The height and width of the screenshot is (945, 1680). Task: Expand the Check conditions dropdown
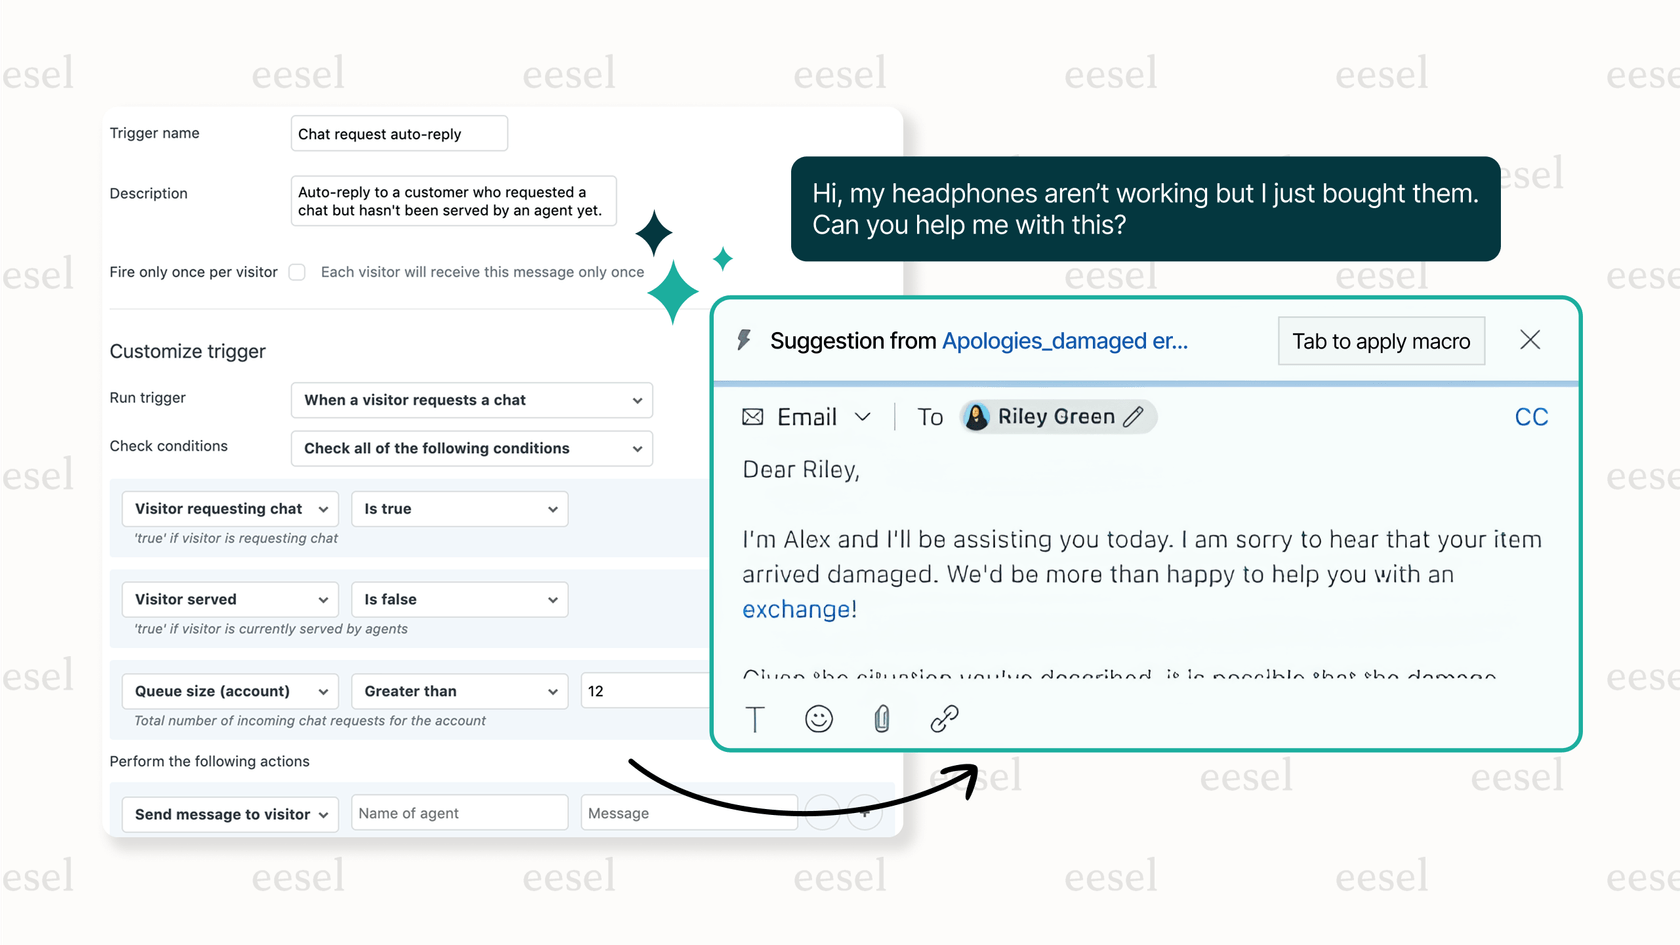tap(471, 448)
